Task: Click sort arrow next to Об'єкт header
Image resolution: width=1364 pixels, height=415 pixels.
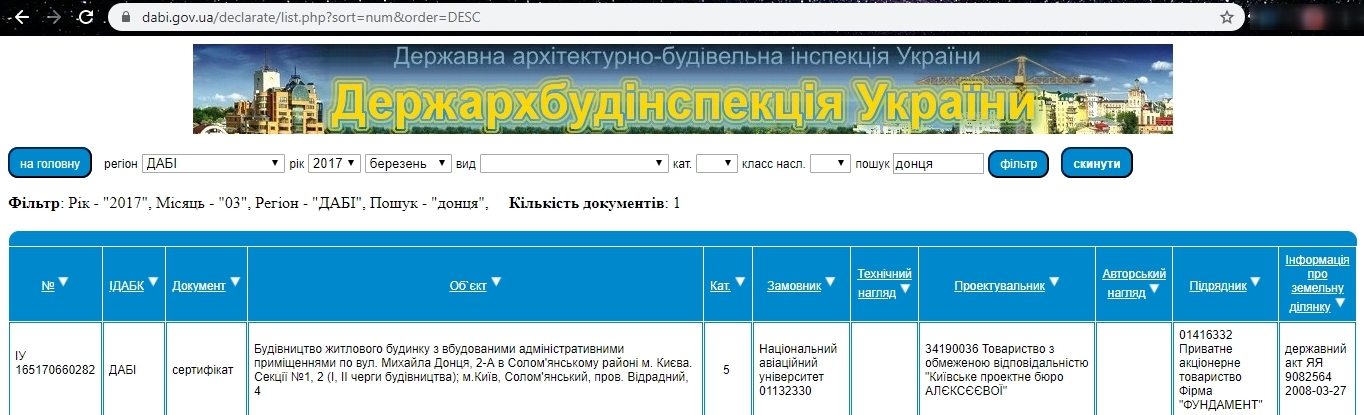Action: coord(496,283)
